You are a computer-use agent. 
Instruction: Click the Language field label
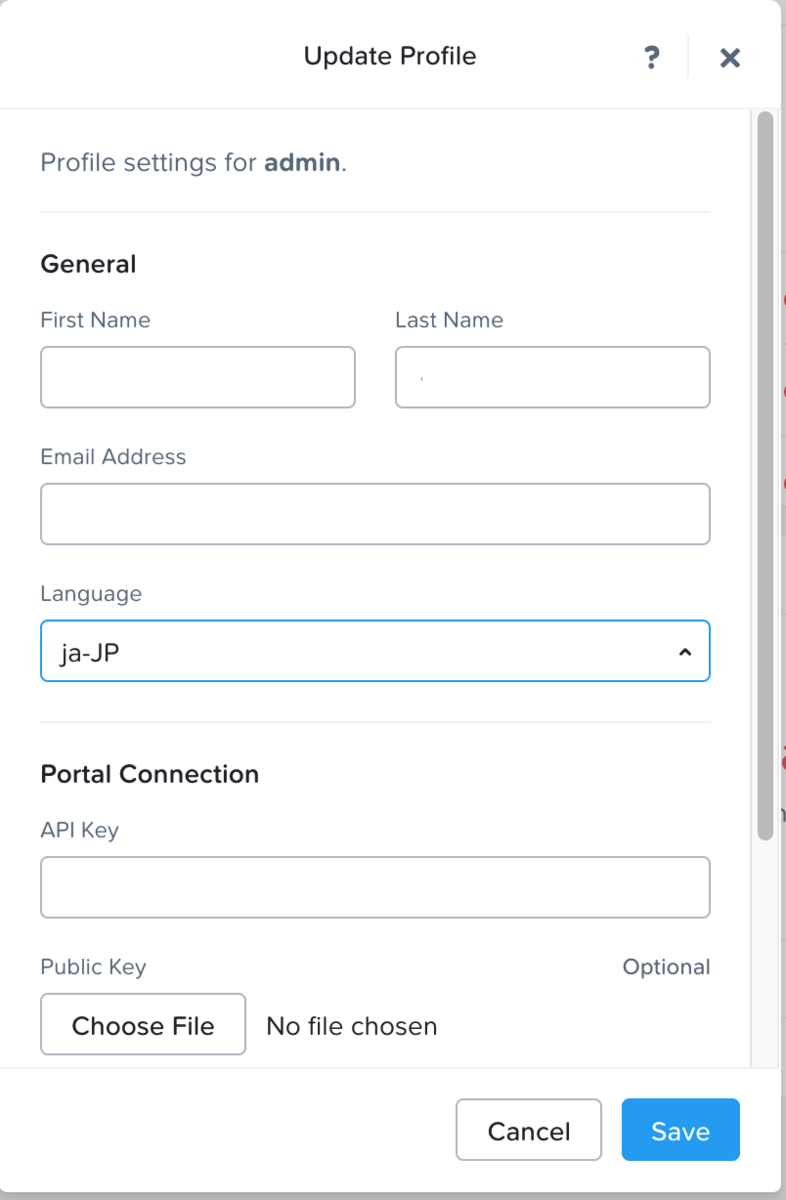coord(91,593)
